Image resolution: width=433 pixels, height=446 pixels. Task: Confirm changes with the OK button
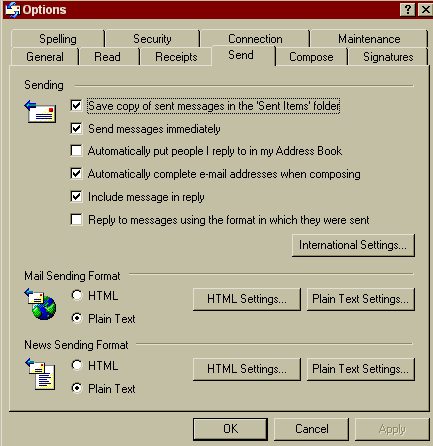click(230, 429)
